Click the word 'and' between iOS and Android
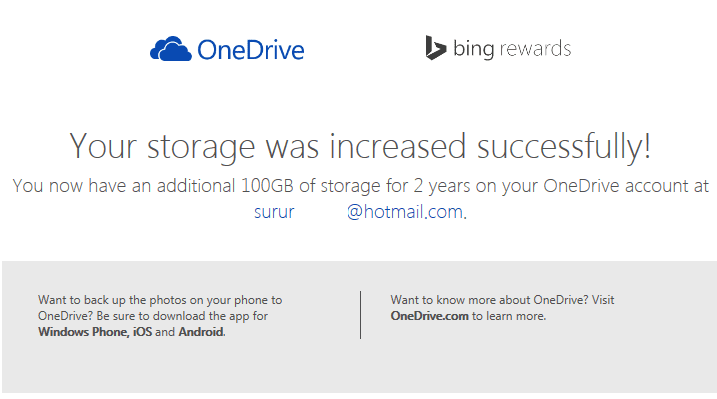 click(165, 332)
